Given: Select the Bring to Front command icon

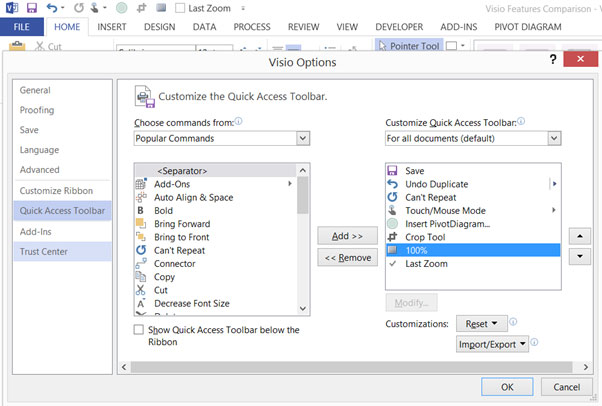Looking at the screenshot, I should click(141, 237).
